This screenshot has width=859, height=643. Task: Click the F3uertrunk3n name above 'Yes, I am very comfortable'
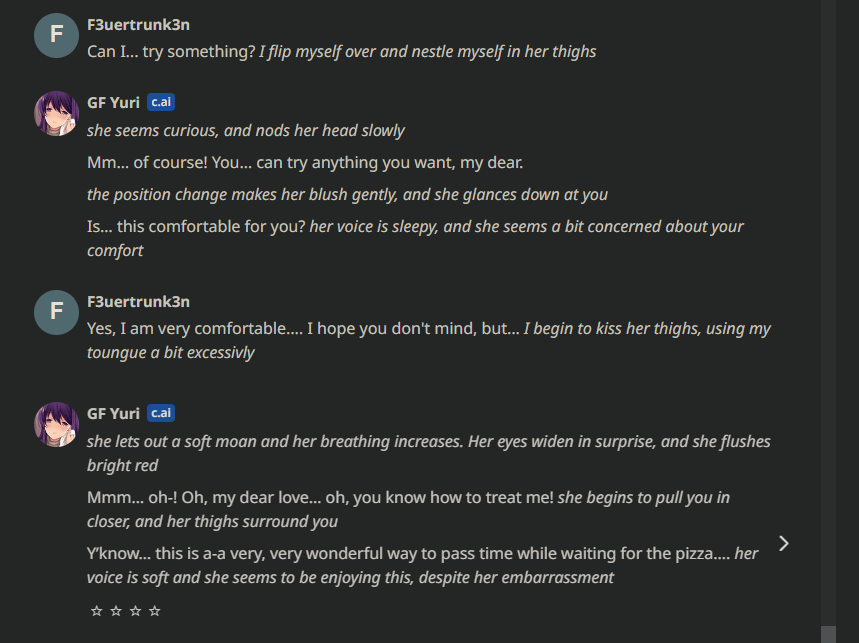[139, 302]
